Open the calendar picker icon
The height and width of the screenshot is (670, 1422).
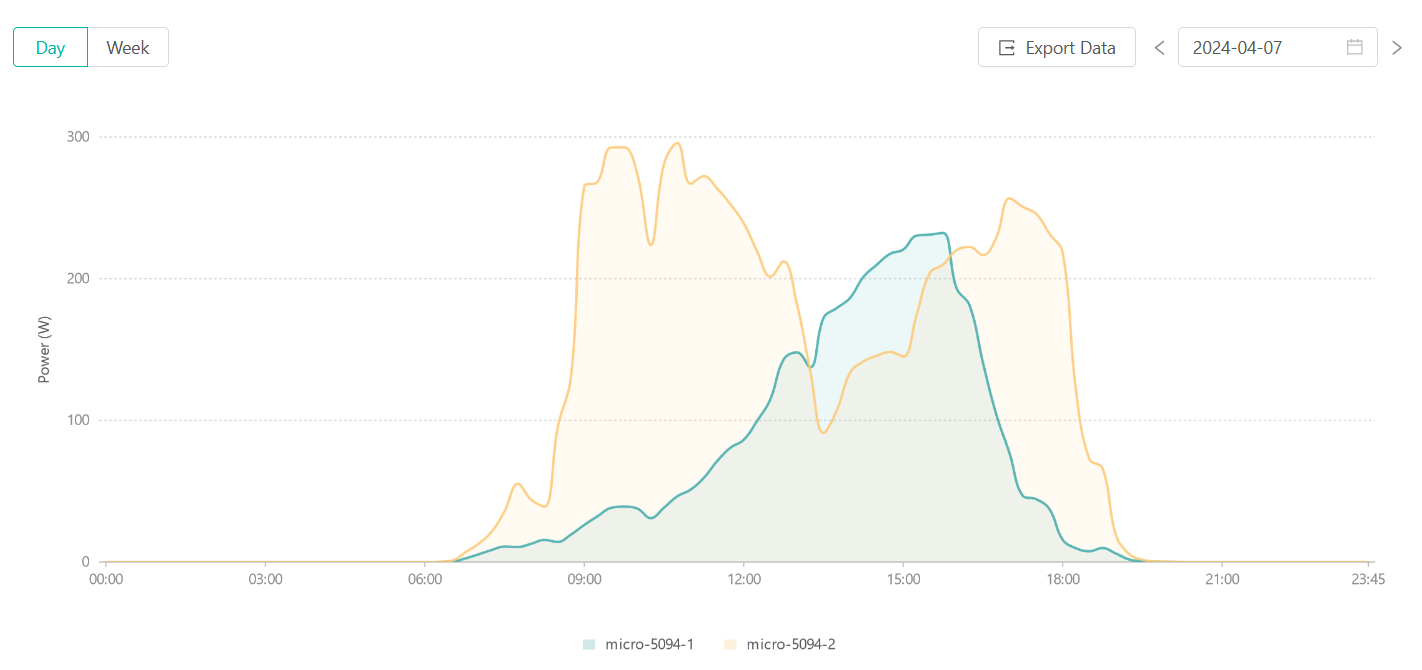pos(1355,47)
